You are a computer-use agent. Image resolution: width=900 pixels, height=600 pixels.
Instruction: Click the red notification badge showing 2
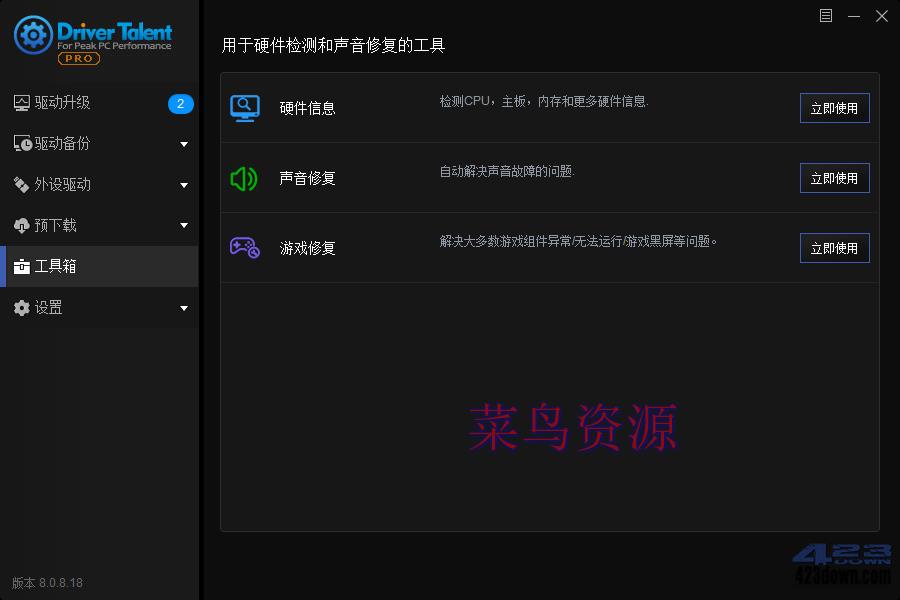[180, 103]
